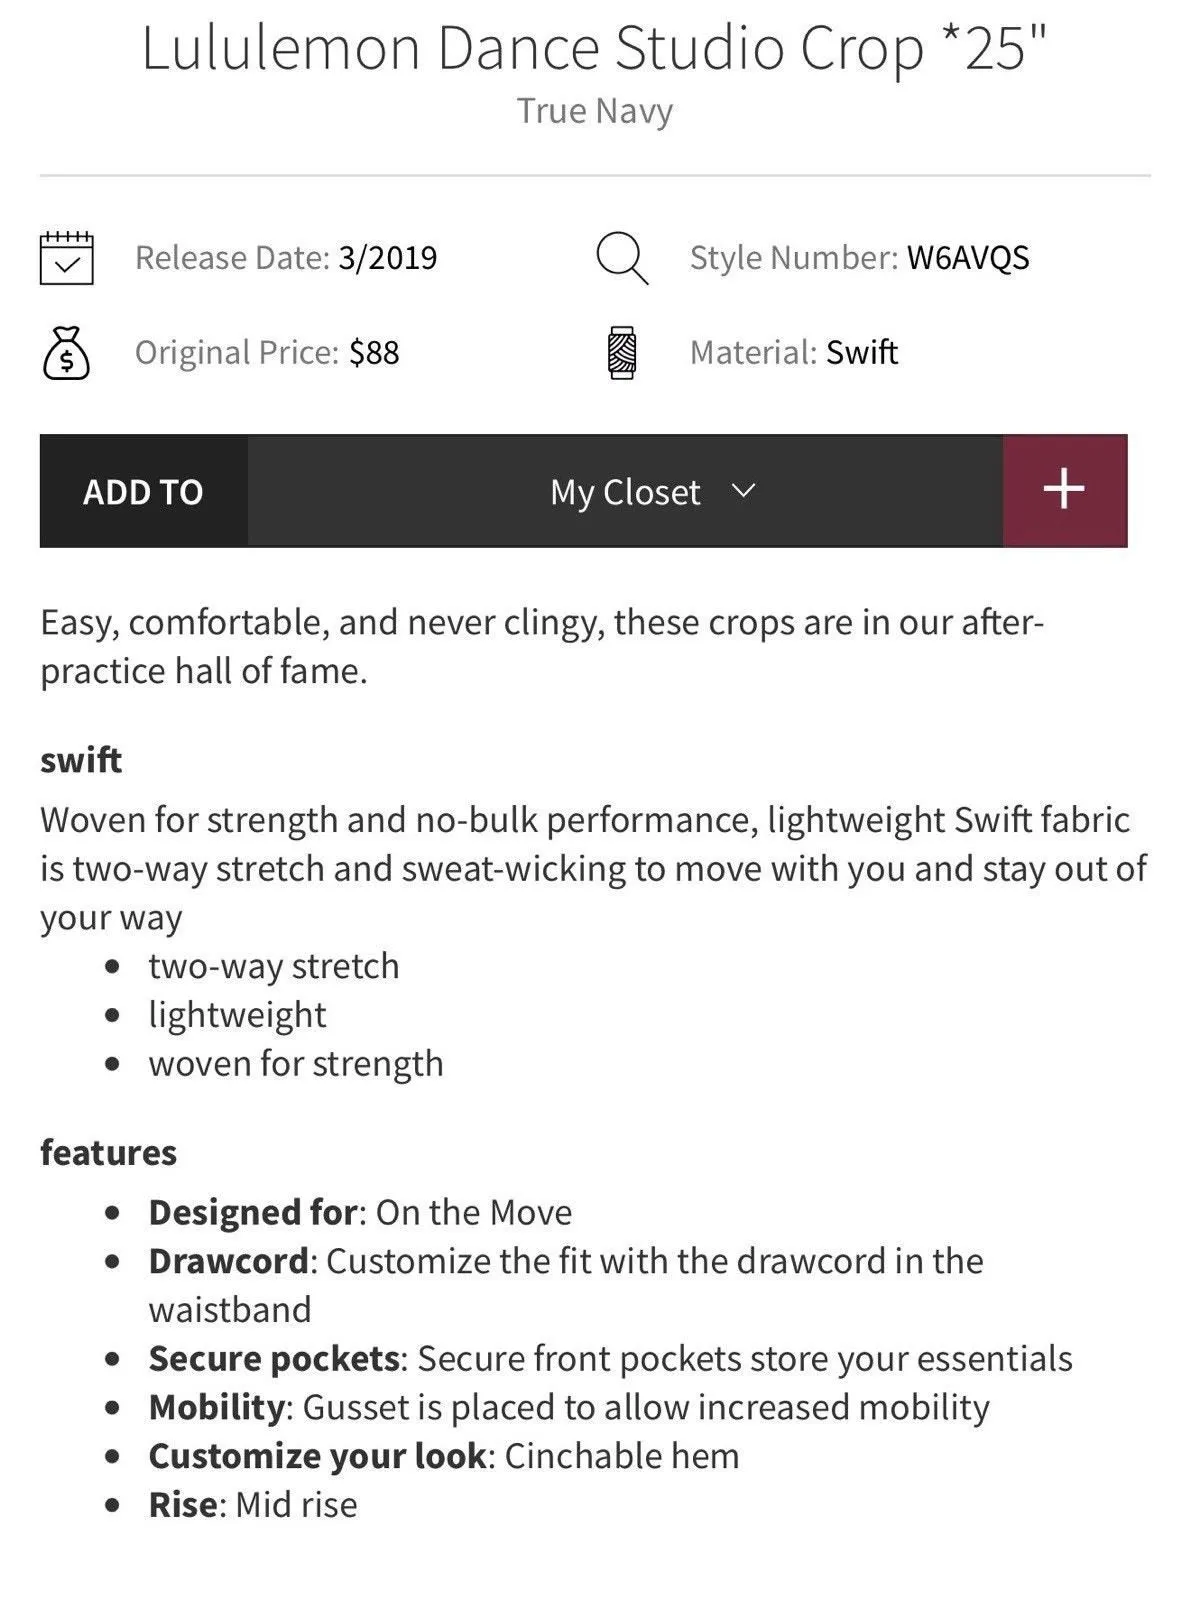This screenshot has height=1600, width=1191.
Task: Click the ADD TO label
Action: pyautogui.click(x=143, y=491)
